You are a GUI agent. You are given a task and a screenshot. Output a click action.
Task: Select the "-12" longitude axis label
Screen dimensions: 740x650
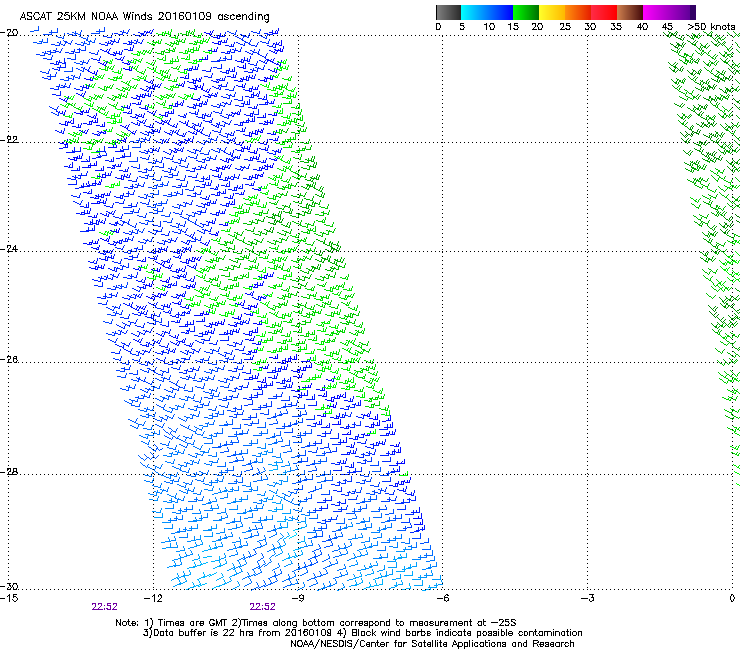pyautogui.click(x=153, y=599)
